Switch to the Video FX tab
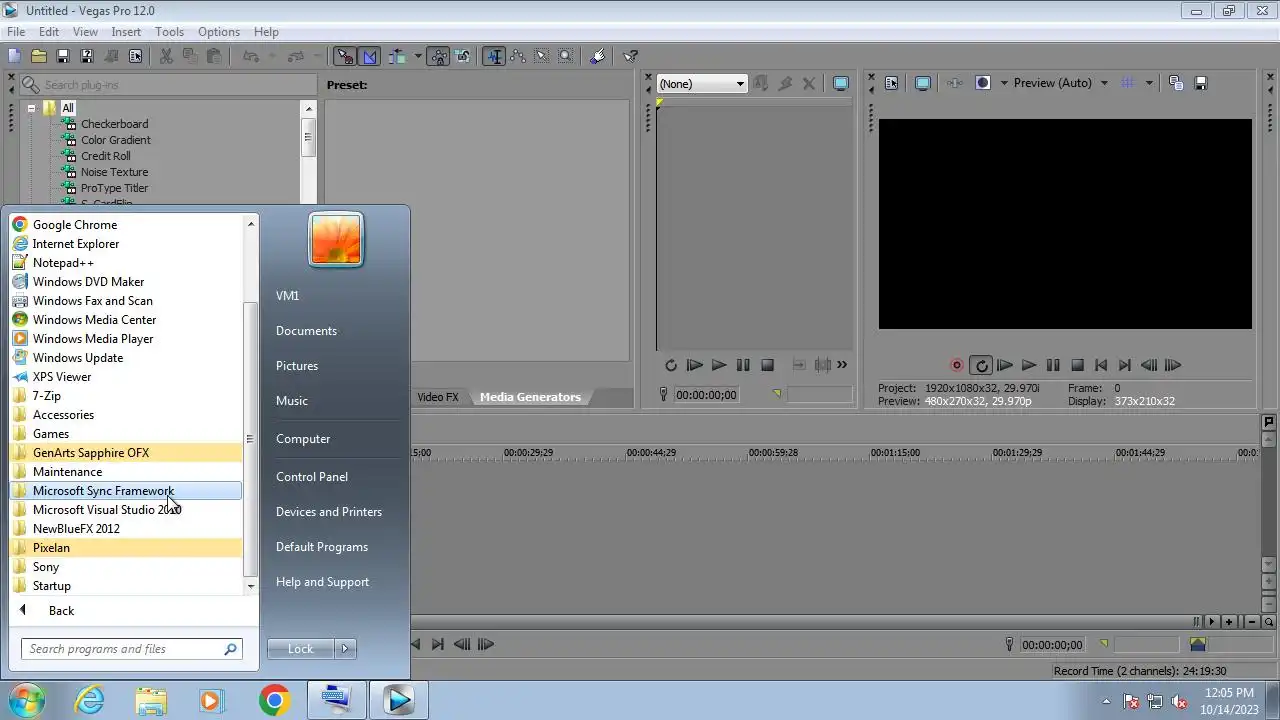 437,397
